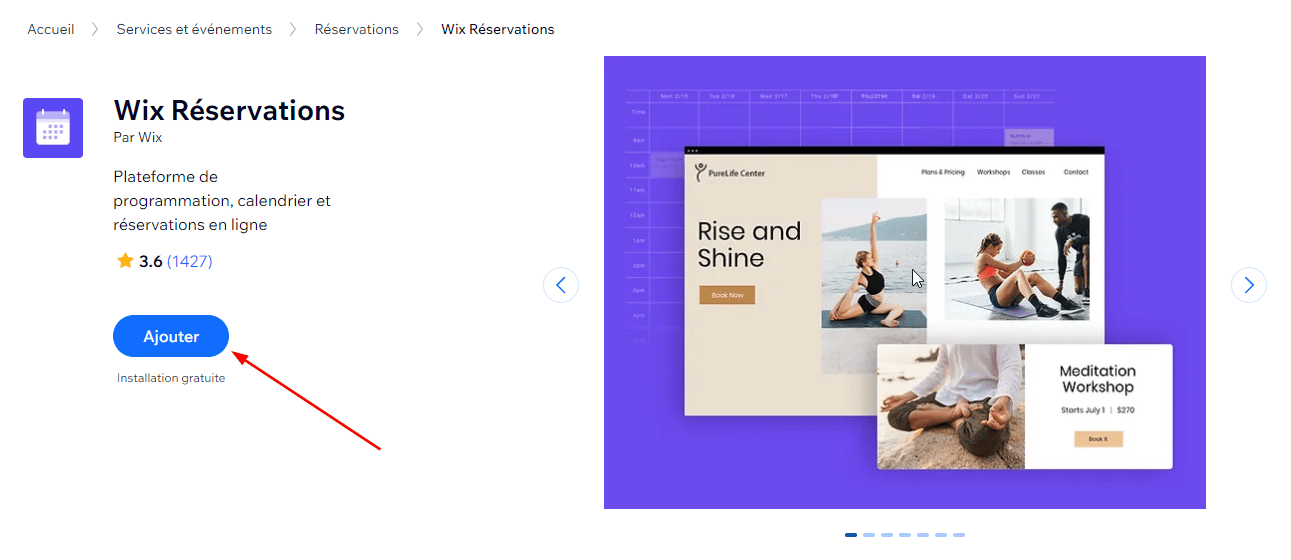
Task: Click the chevron before Wix Réservations breadcrumb
Action: 420,30
